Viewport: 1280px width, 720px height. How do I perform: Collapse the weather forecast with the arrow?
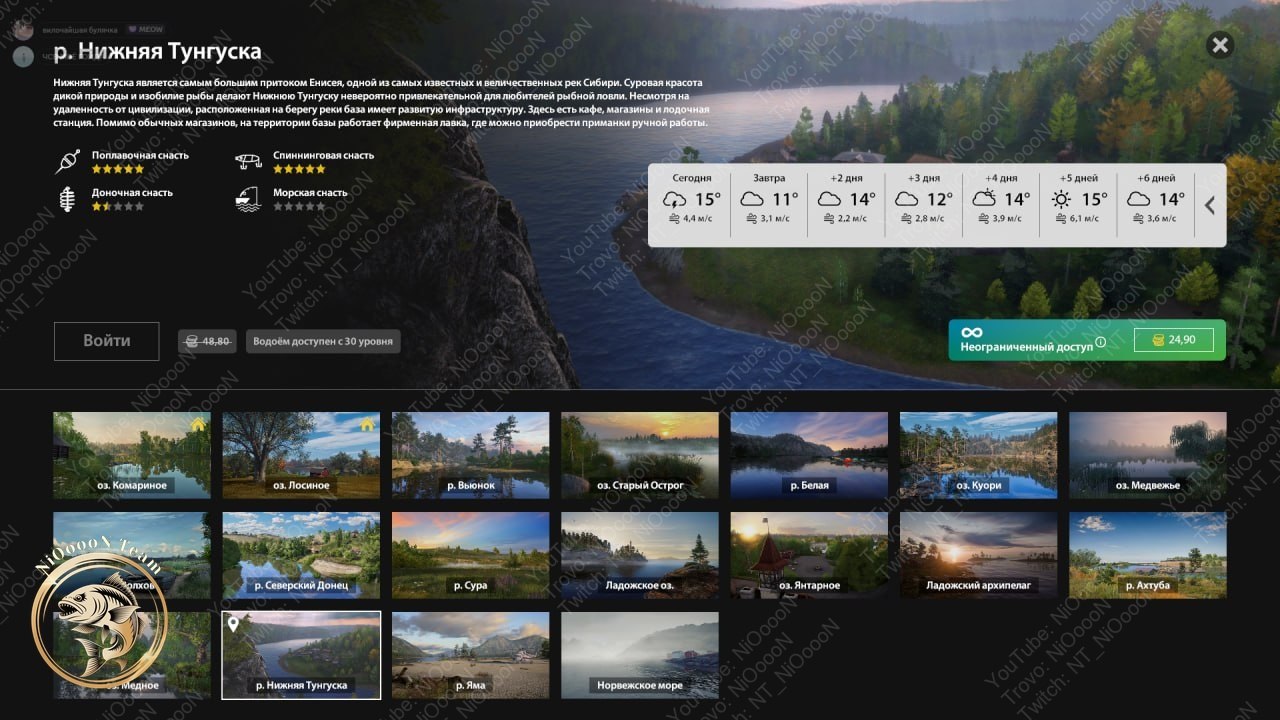pyautogui.click(x=1209, y=205)
